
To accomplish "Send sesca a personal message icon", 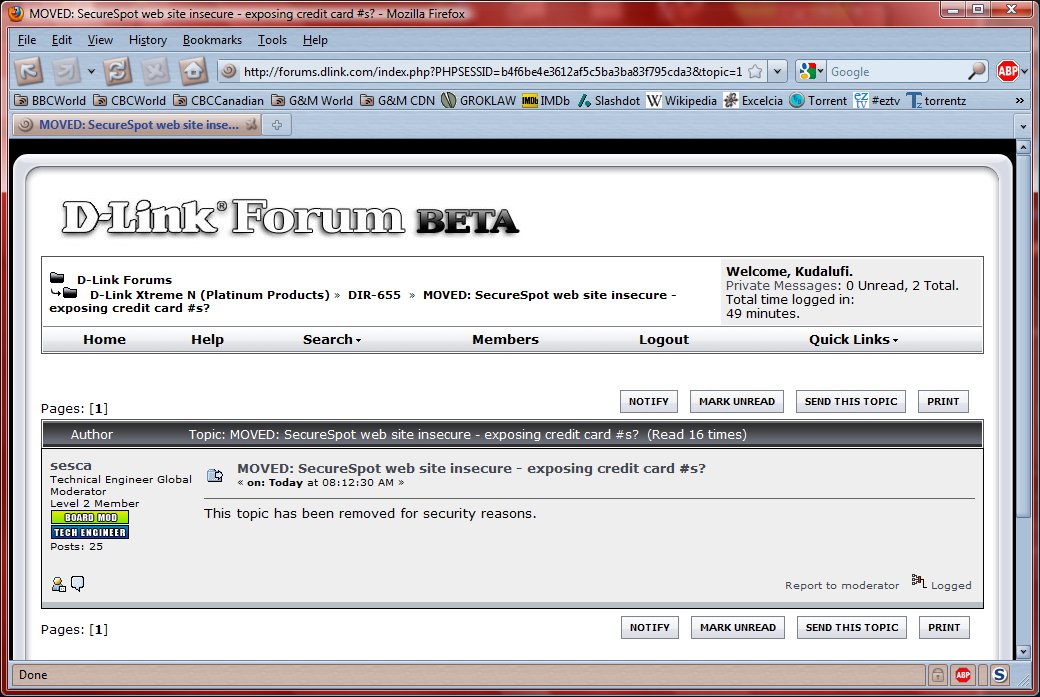I will click(78, 584).
